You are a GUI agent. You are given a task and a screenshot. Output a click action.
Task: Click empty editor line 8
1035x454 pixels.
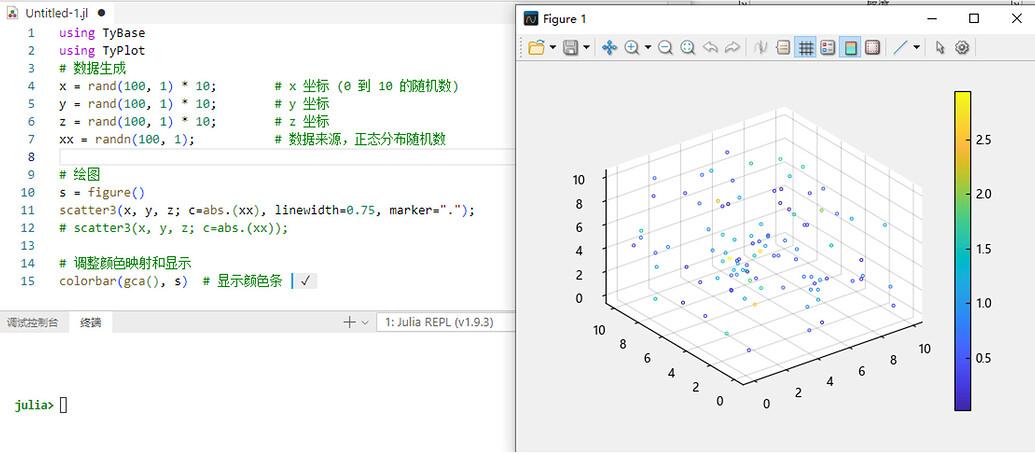point(286,156)
